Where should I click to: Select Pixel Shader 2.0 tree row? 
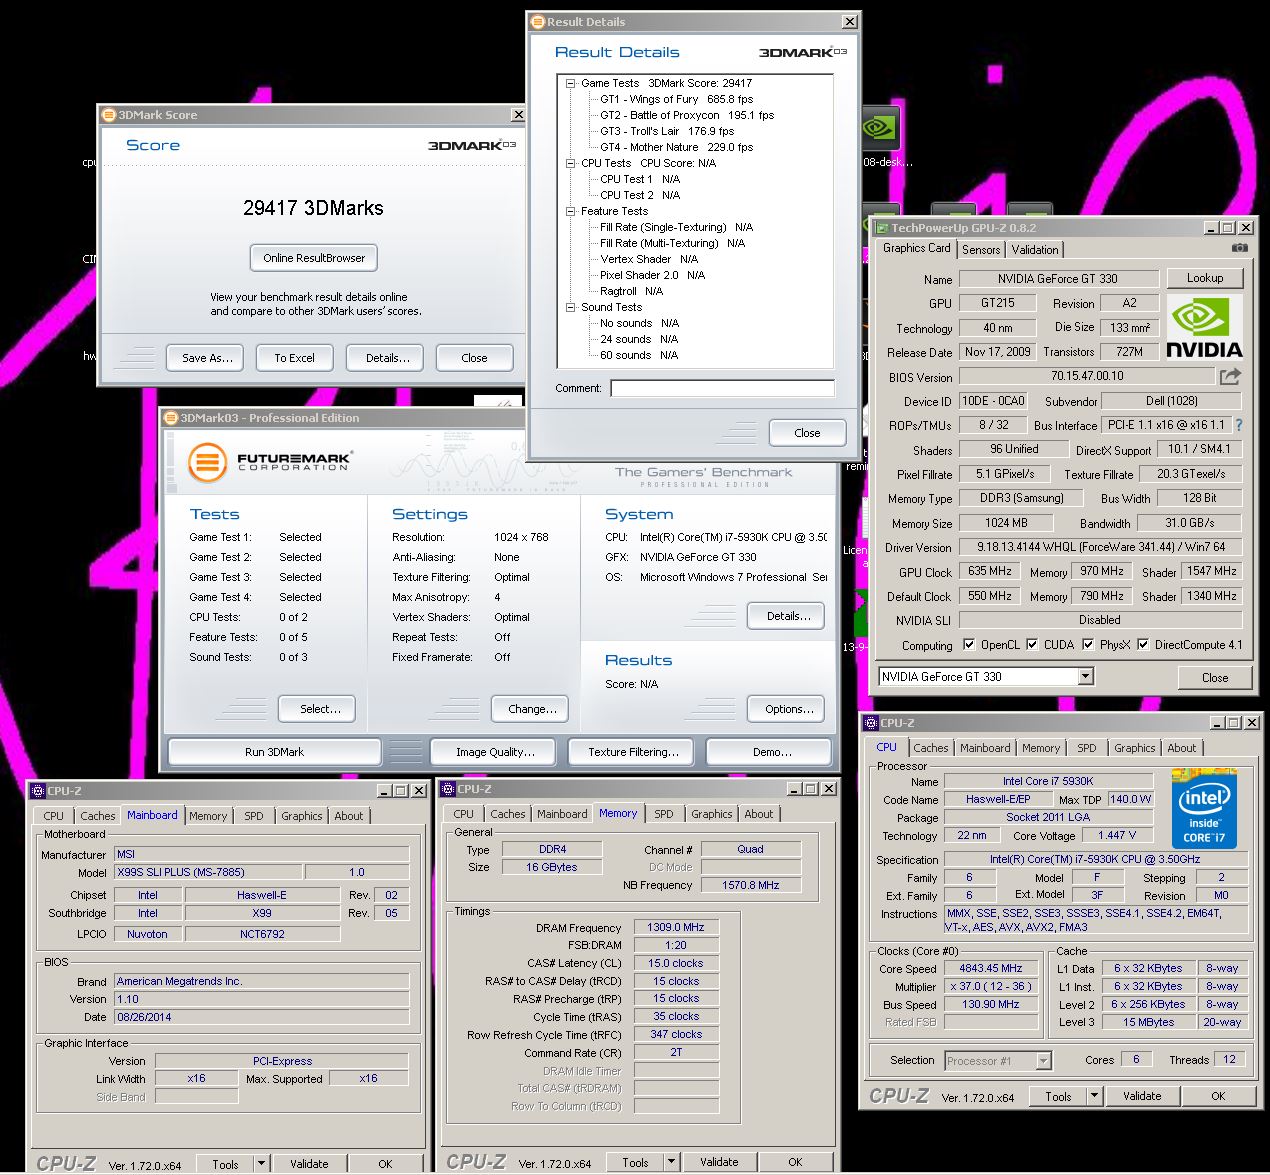[x=652, y=275]
